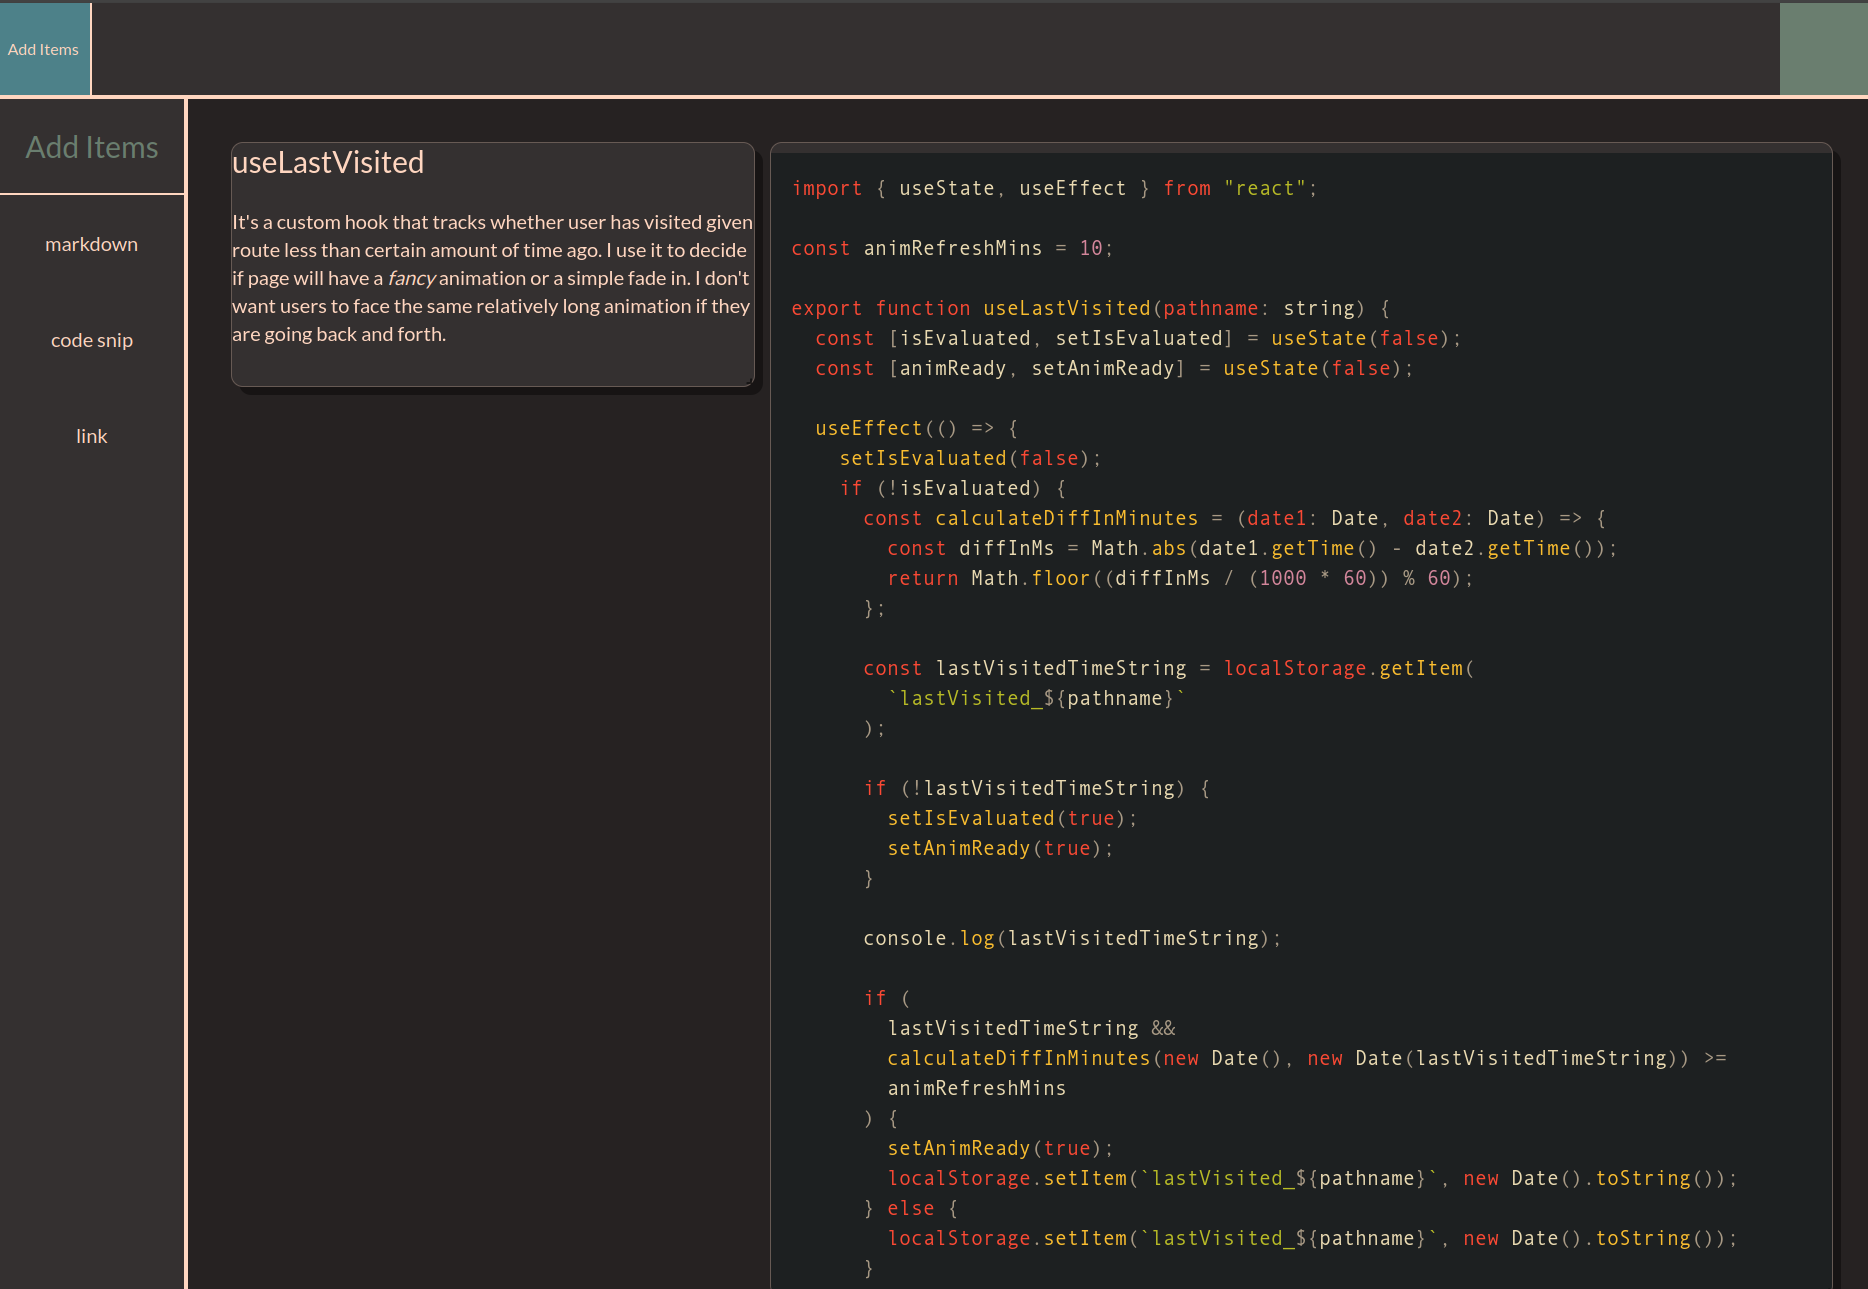This screenshot has height=1289, width=1868.
Task: Choose code snip in the sidebar
Action: point(92,340)
